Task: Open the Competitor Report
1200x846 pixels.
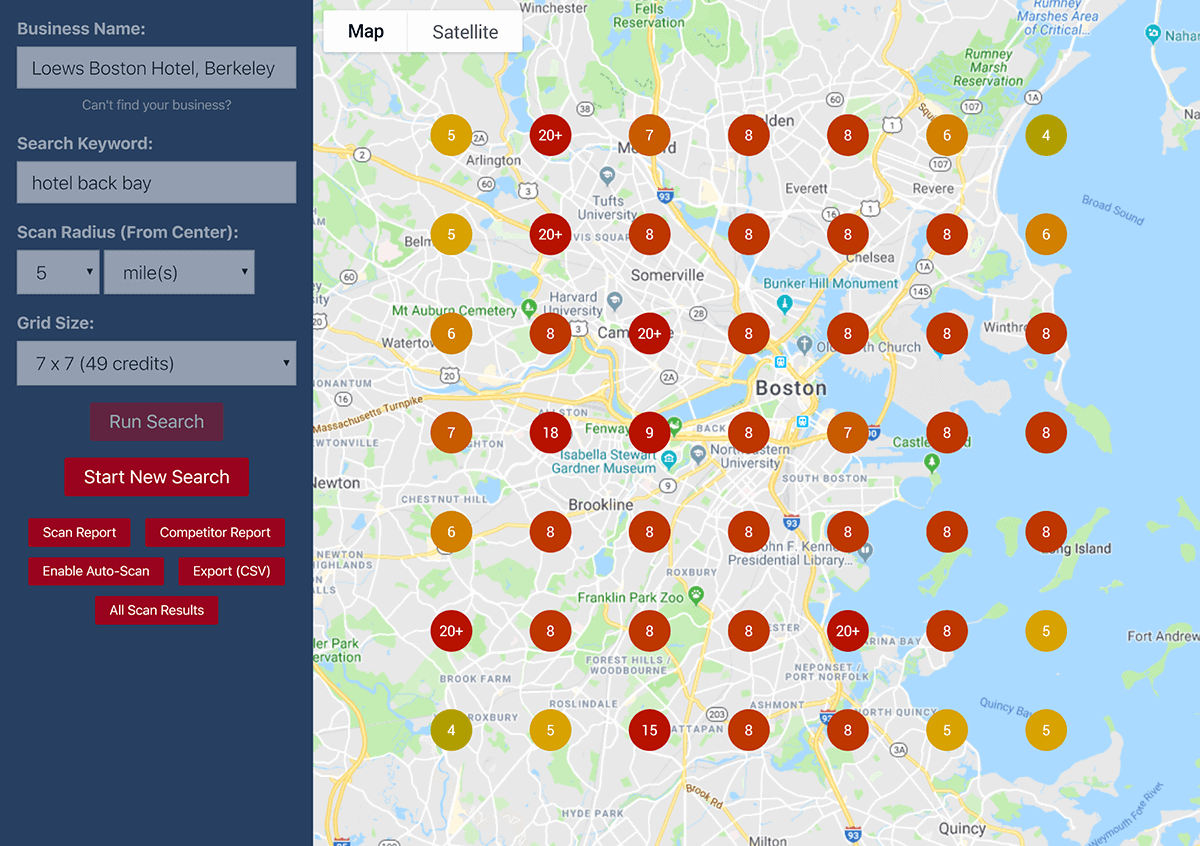Action: (215, 532)
